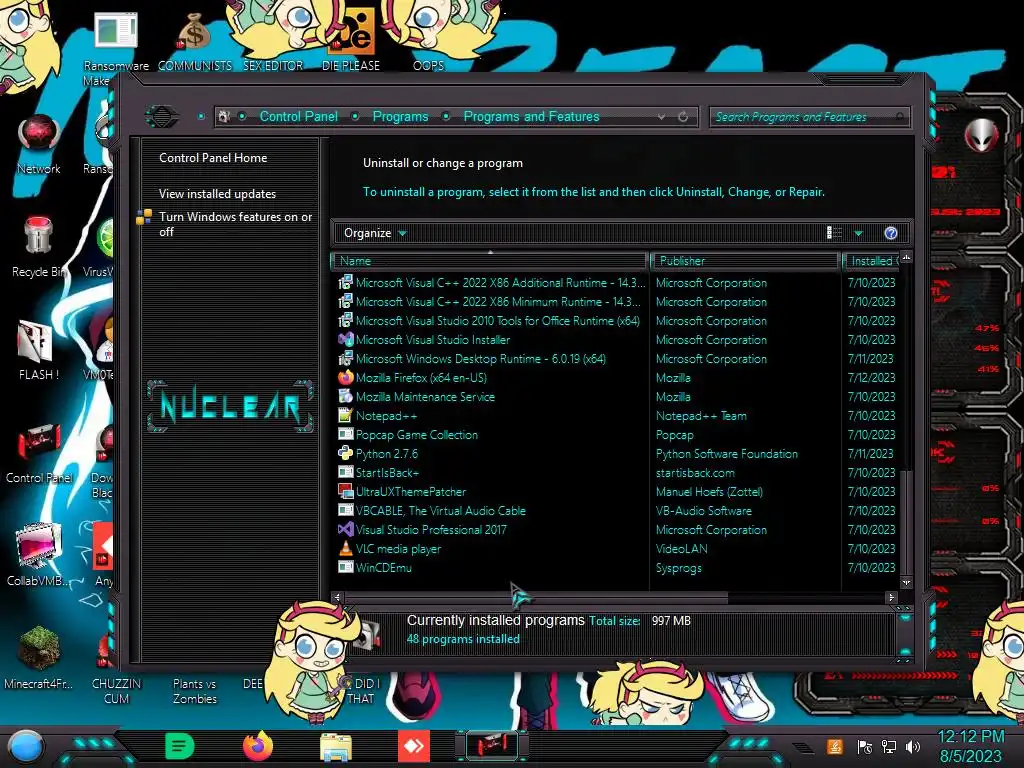Click the horizontal scrollbar right arrow
Screen dimensions: 1024x768
pyautogui.click(x=891, y=597)
